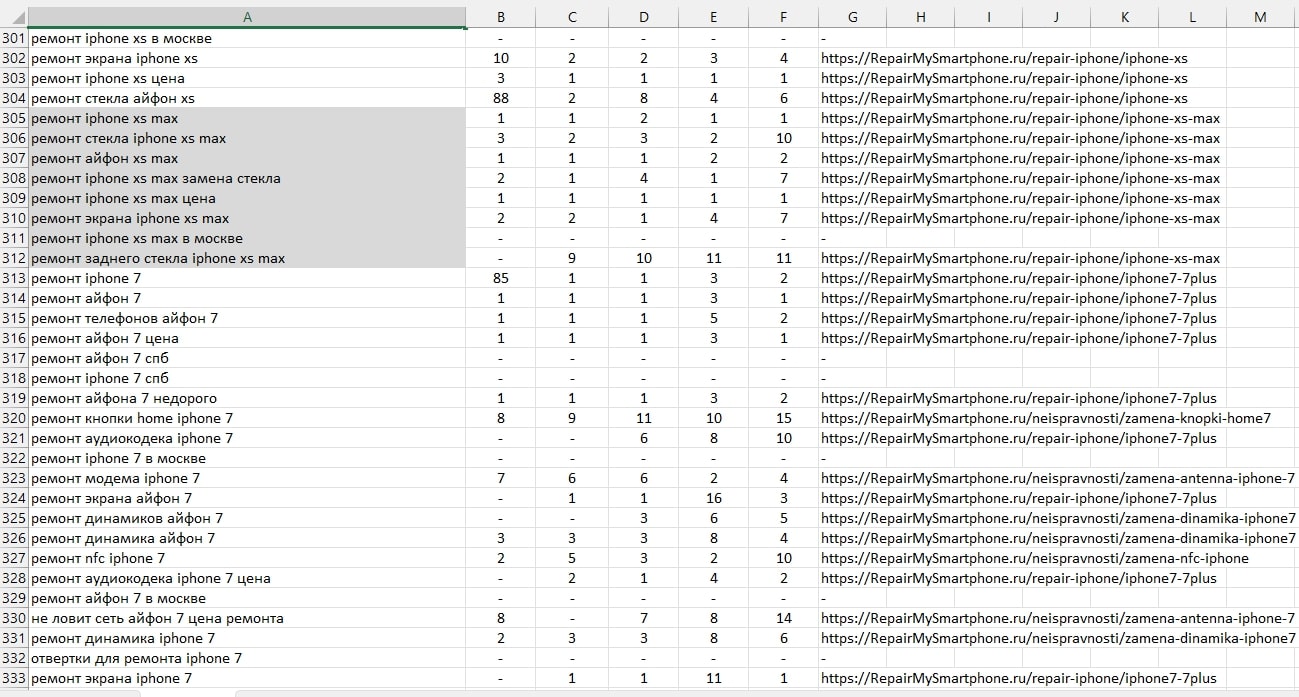The height and width of the screenshot is (697, 1299).
Task: Open the zamena-knopki-home7 URL
Action: pos(1046,418)
